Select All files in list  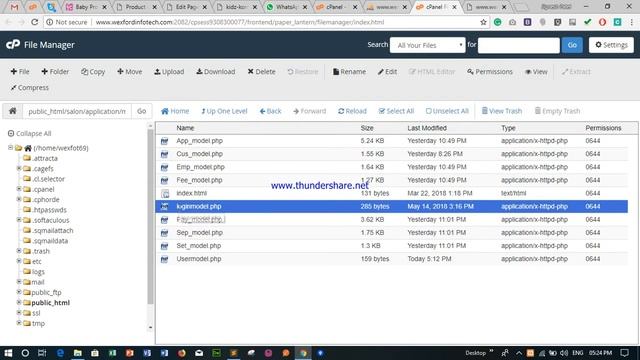[396, 111]
